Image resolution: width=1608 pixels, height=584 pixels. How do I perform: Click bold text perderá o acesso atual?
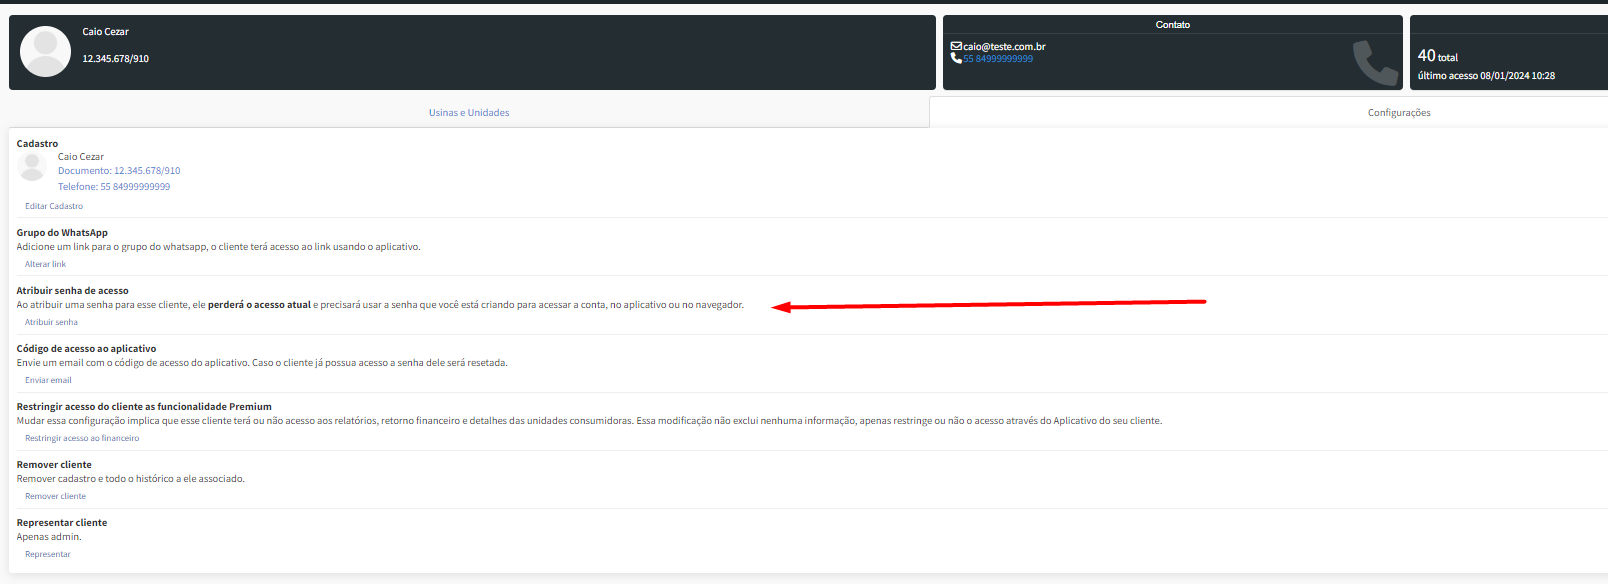pyautogui.click(x=259, y=305)
